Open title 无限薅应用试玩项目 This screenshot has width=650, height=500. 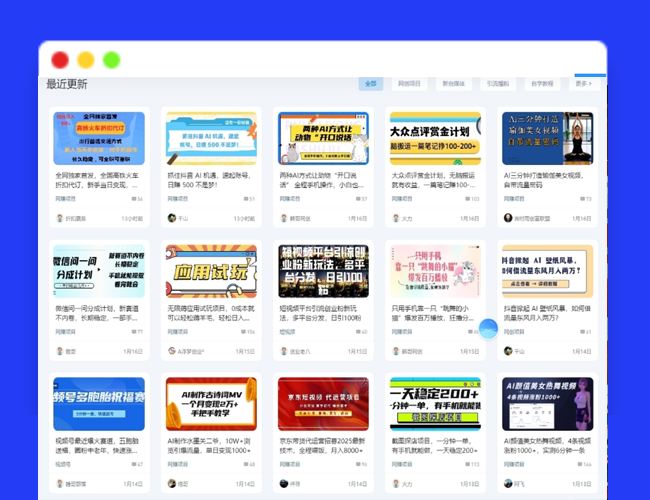211,313
